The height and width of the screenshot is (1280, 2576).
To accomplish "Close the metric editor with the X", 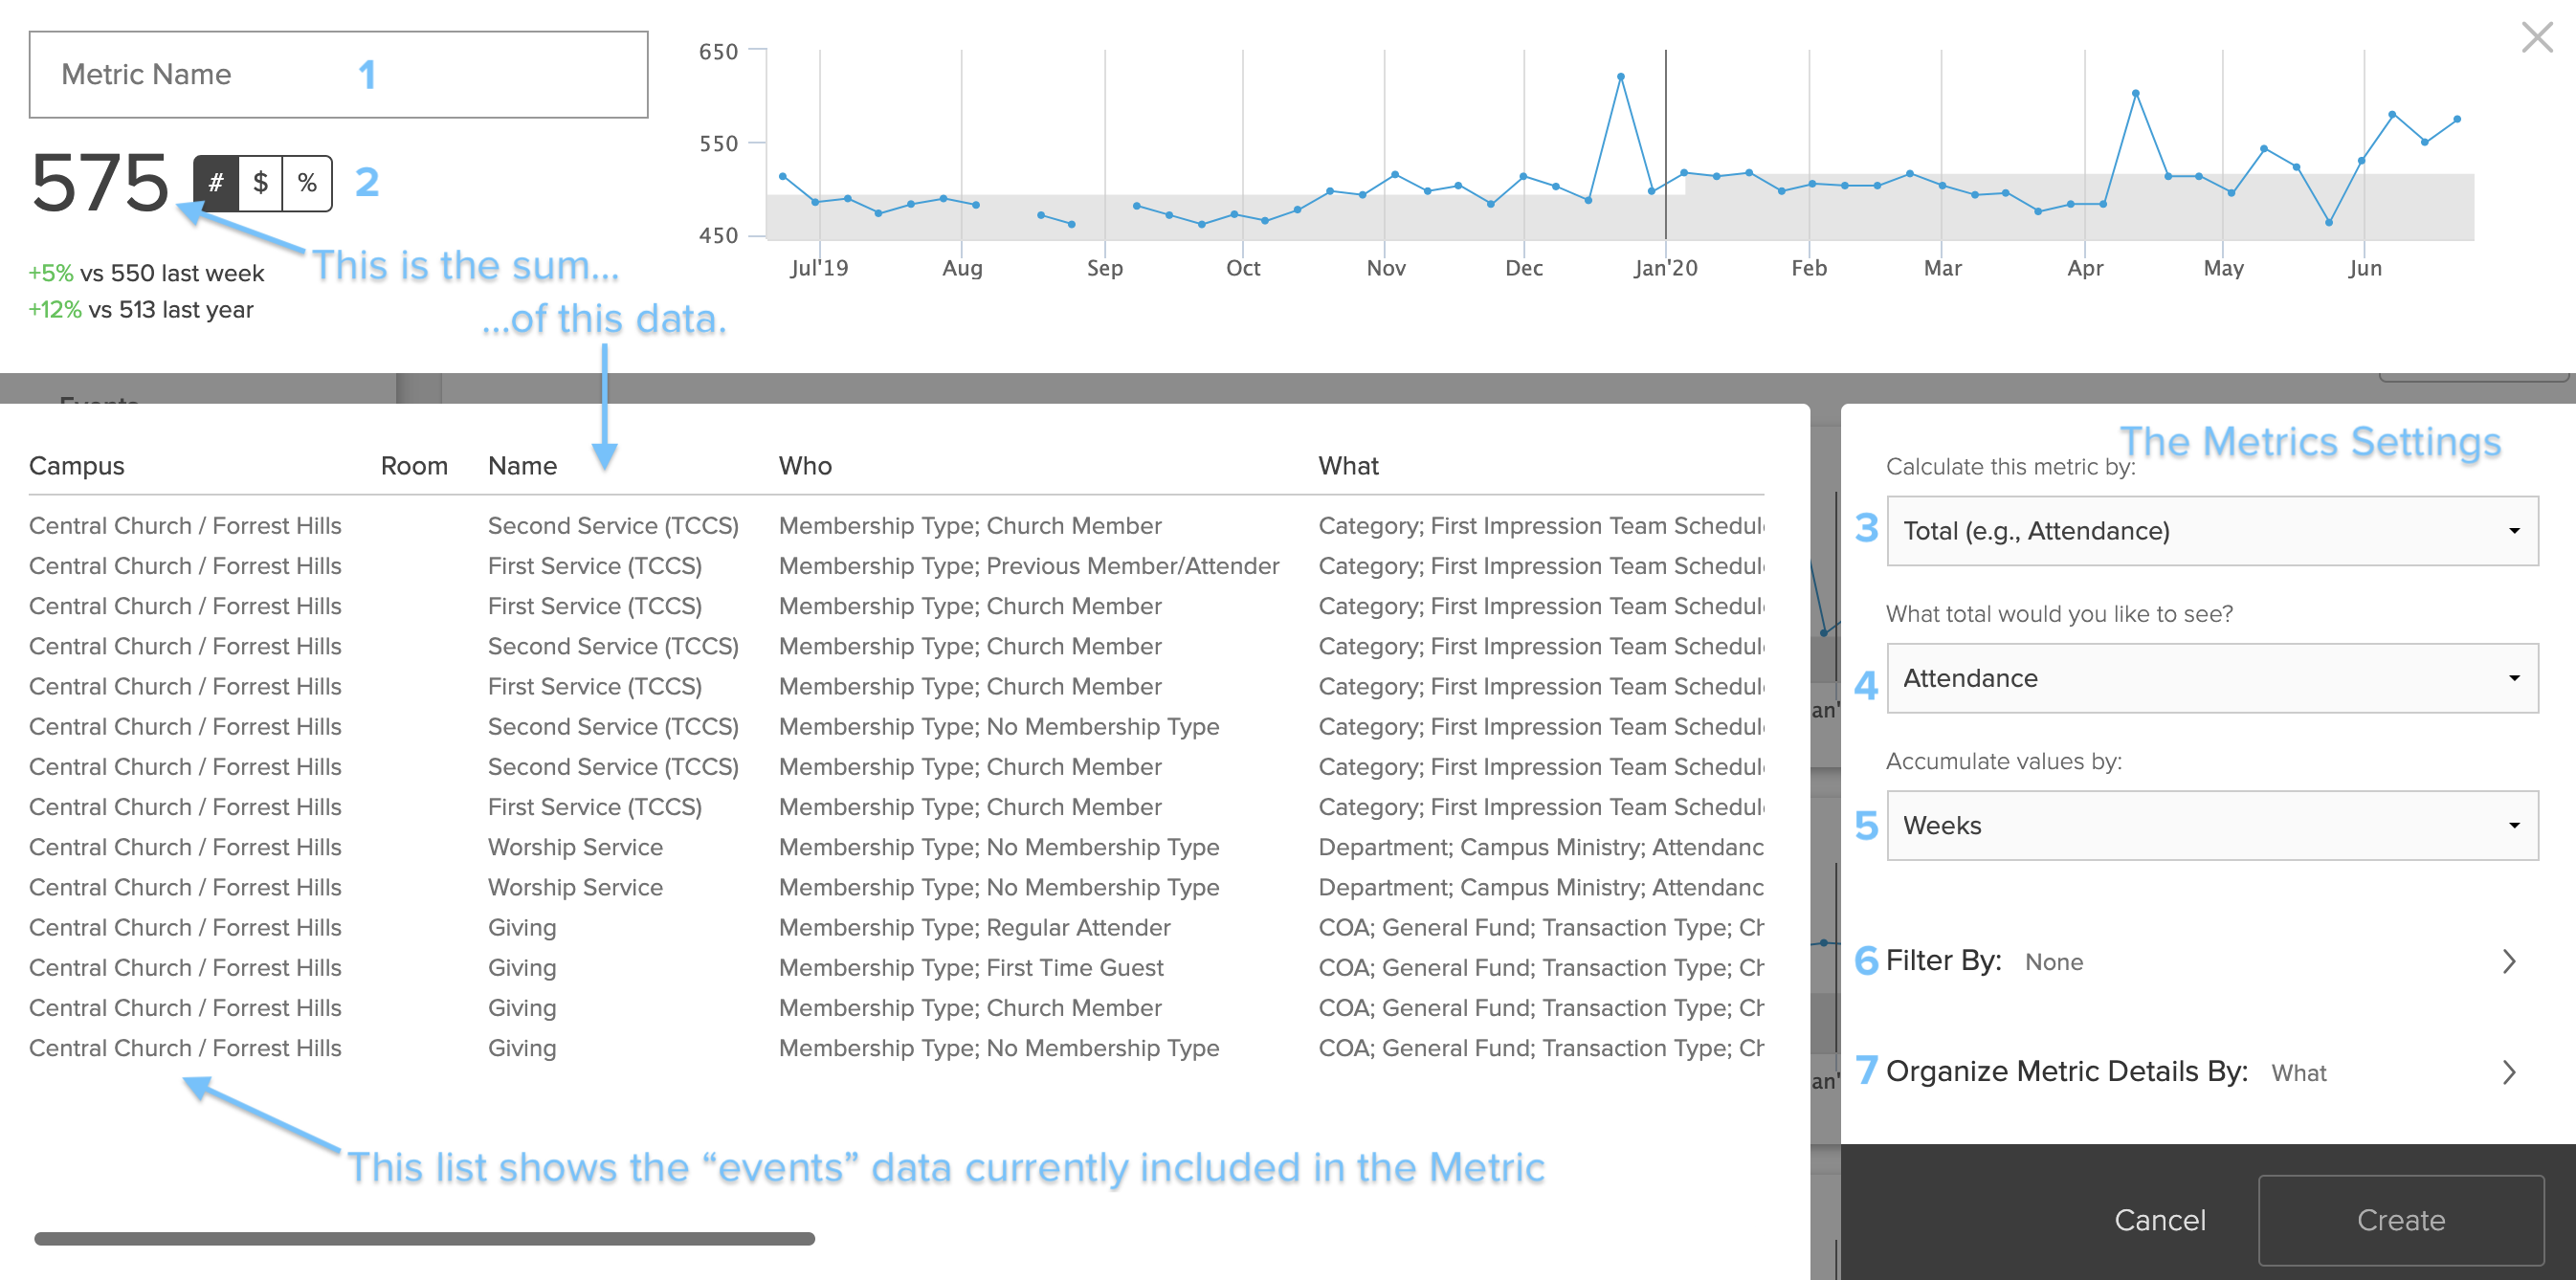I will point(2537,38).
